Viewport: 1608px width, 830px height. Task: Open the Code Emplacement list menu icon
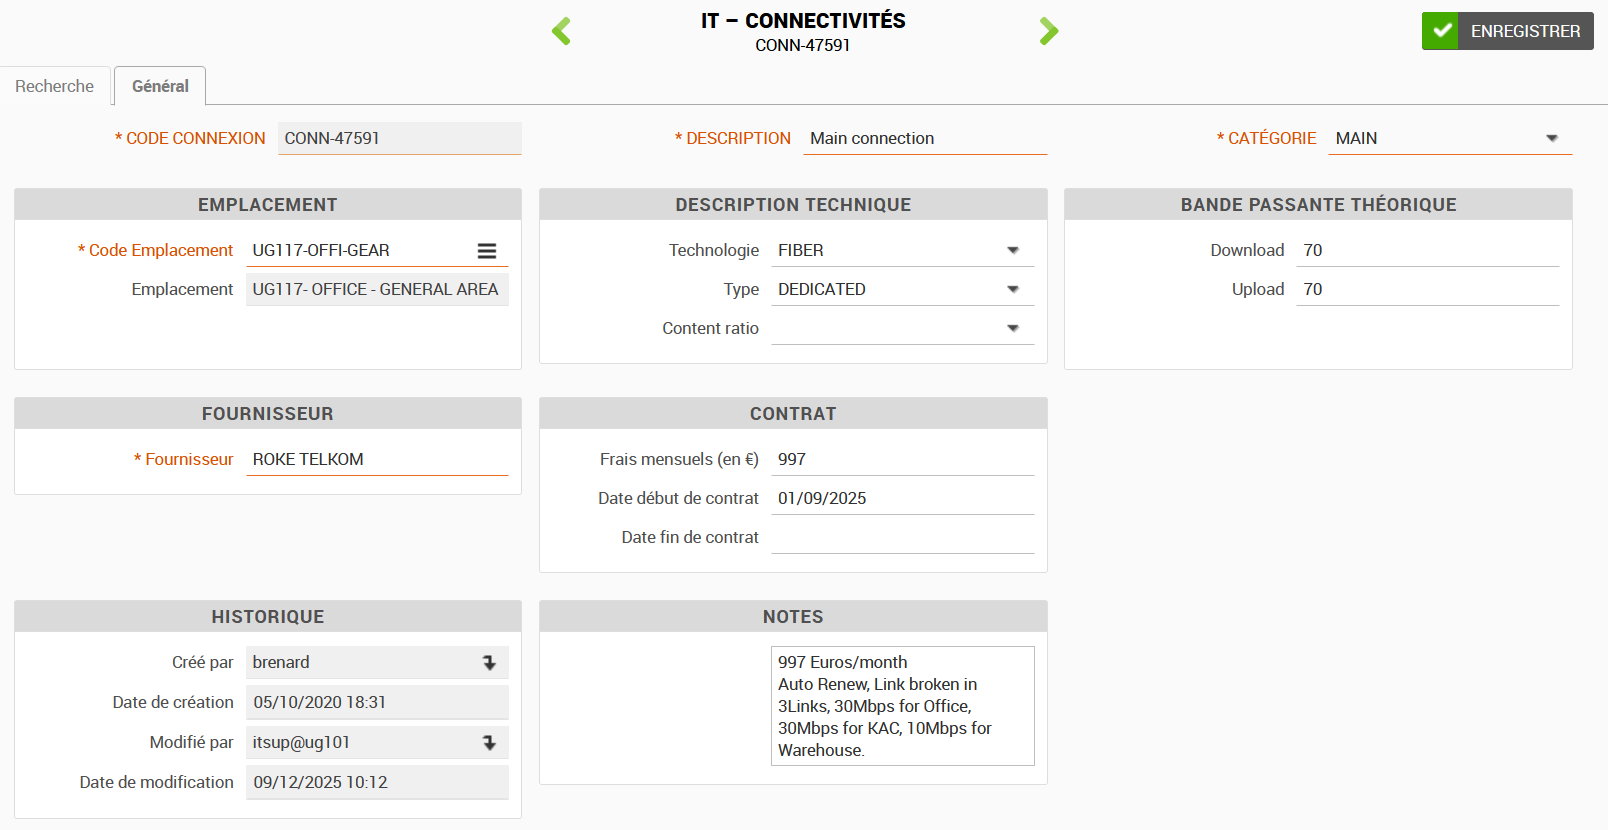pos(487,251)
